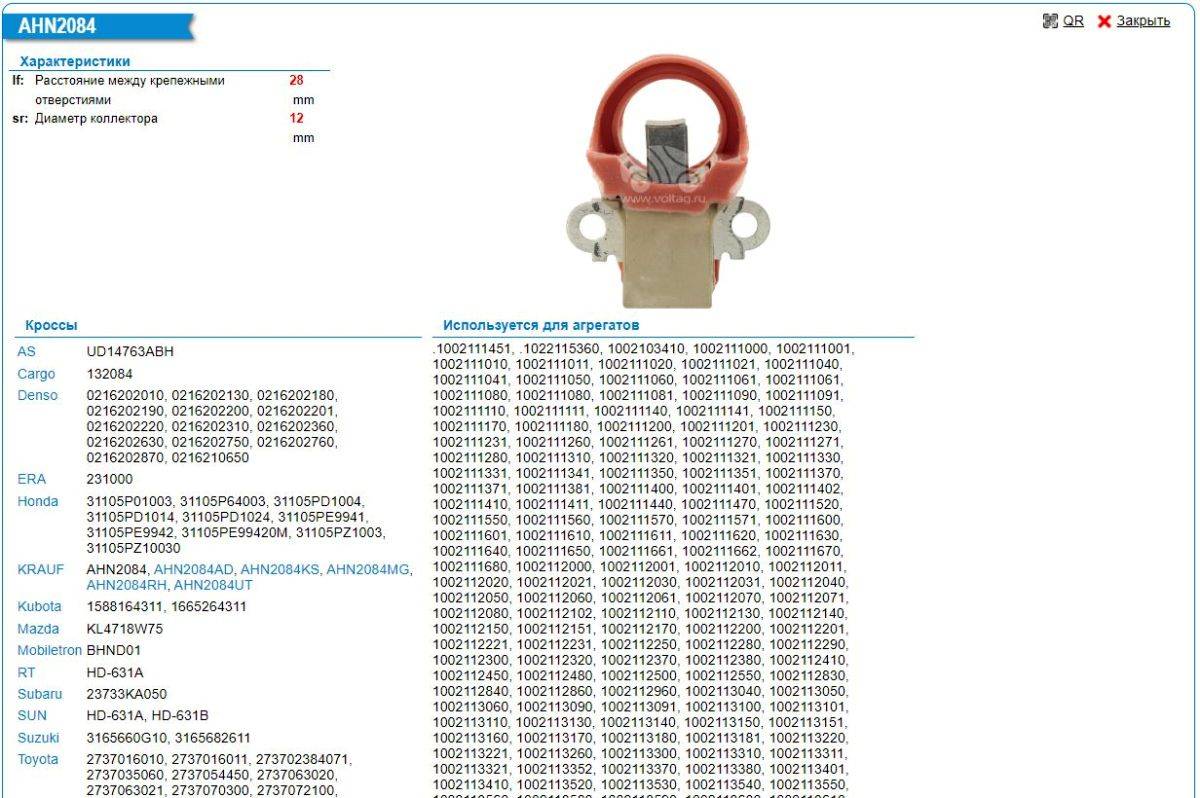Choose the Mobiletron brand label
The image size is (1200, 798).
tap(49, 650)
